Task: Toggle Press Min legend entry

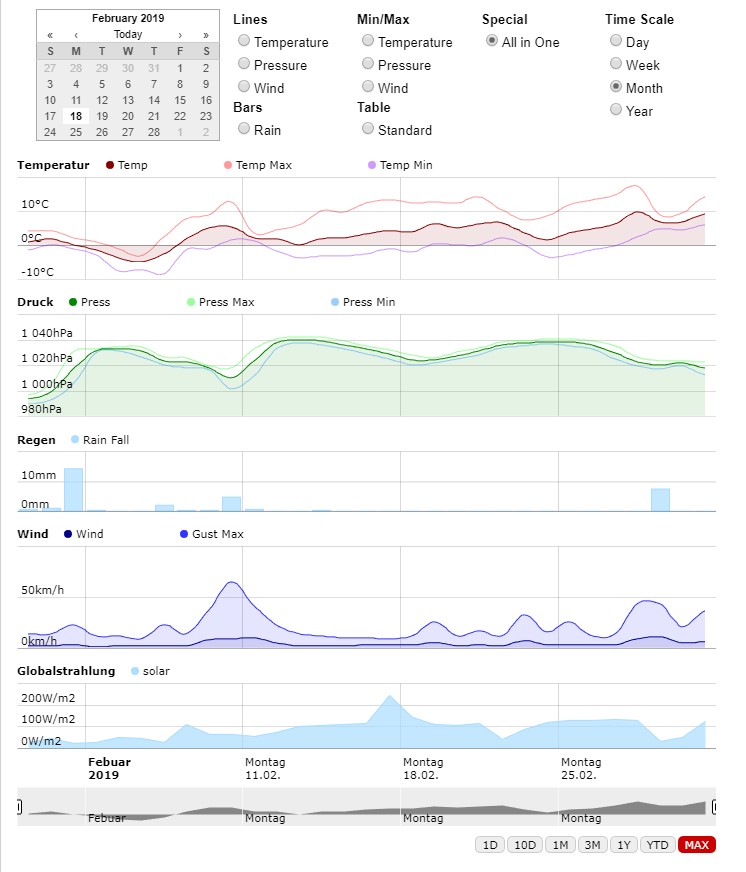Action: click(363, 302)
